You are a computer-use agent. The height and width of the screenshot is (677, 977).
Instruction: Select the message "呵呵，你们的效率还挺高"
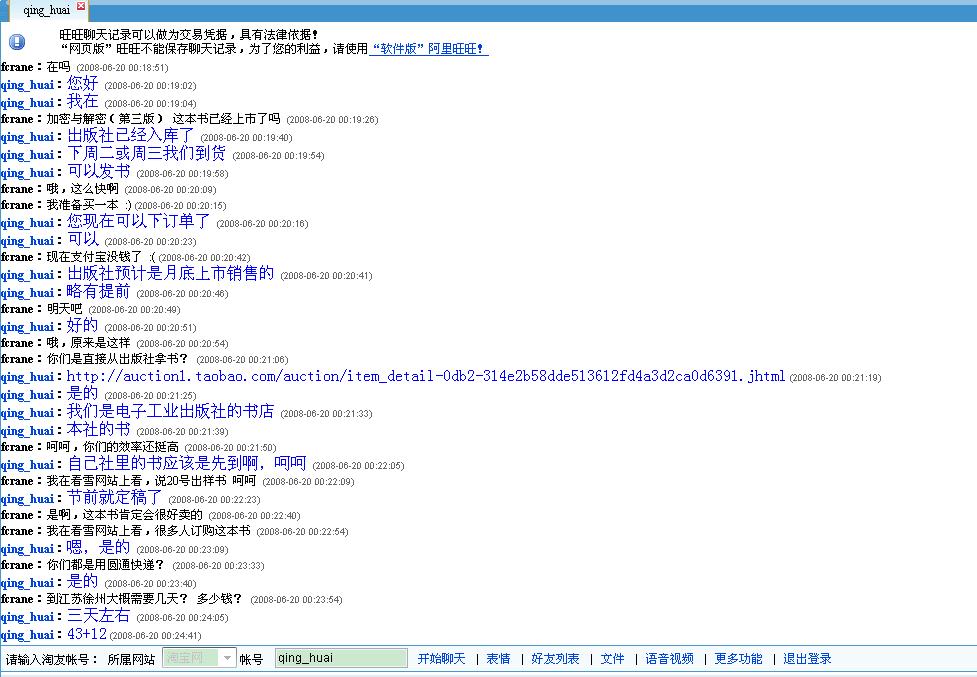click(x=112, y=447)
